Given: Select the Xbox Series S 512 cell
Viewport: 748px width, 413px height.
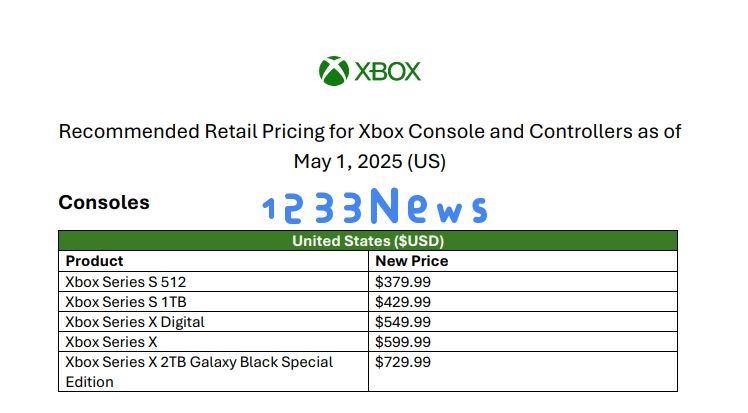Looking at the screenshot, I should coord(213,282).
